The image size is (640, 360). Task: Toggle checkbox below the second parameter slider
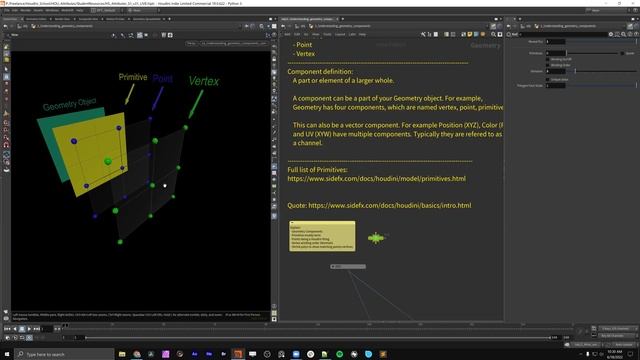[547, 79]
